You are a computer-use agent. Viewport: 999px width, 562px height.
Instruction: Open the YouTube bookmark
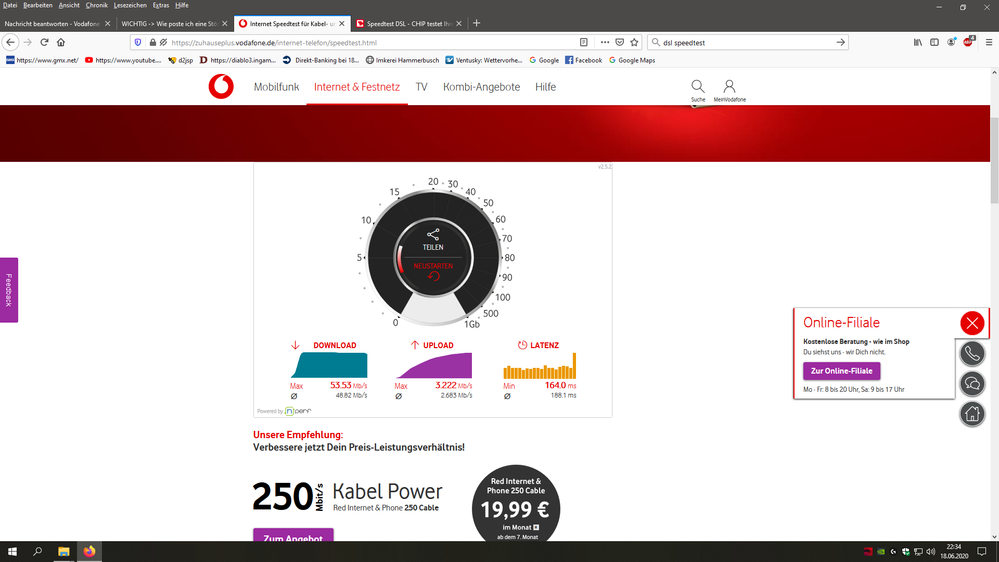123,60
